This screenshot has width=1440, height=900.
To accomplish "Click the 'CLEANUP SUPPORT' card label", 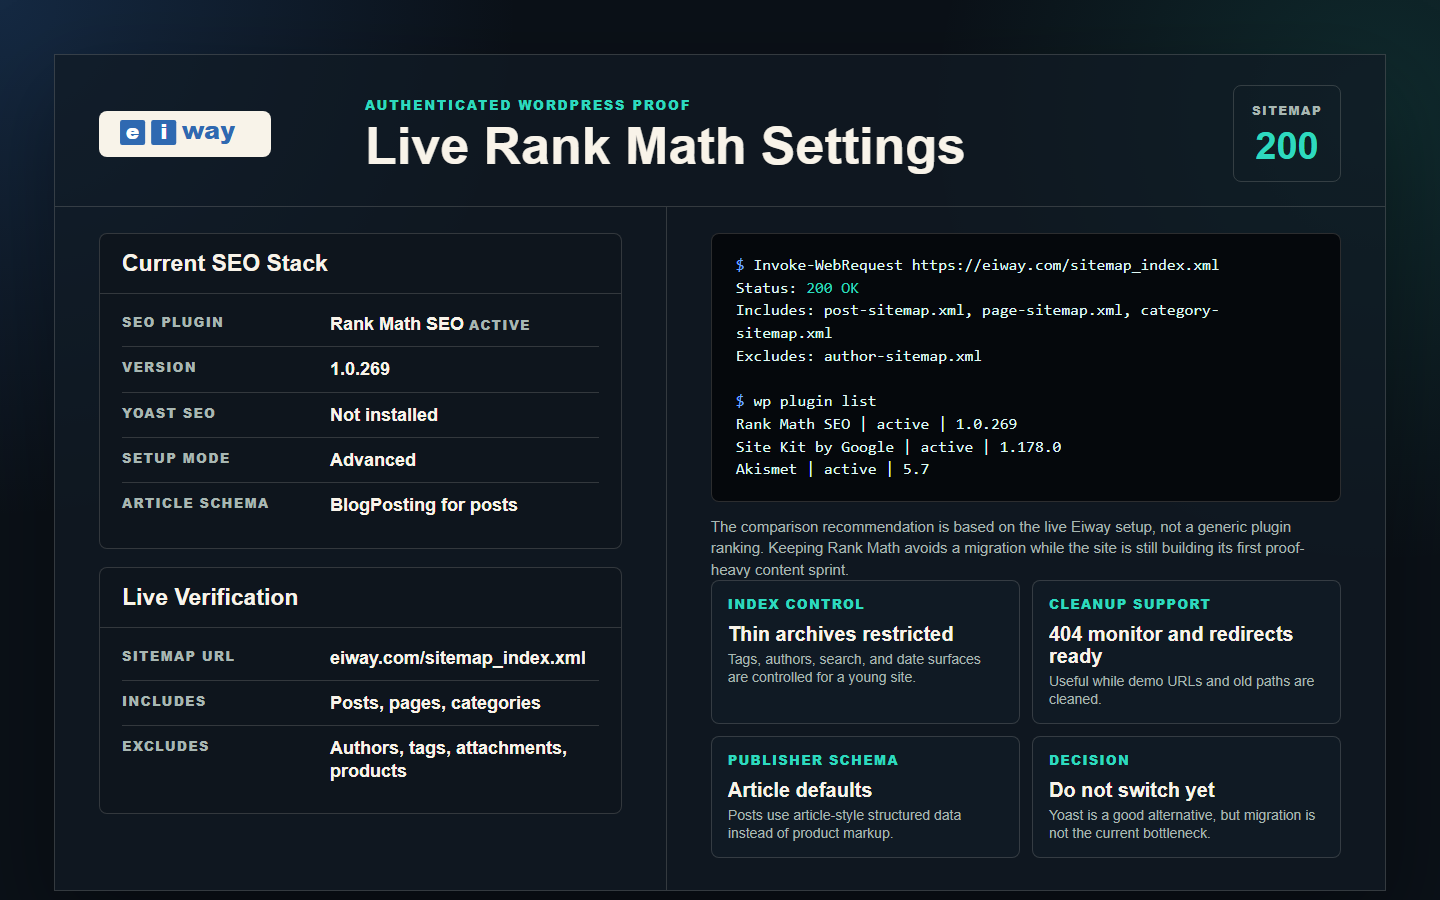I will pos(1129,604).
